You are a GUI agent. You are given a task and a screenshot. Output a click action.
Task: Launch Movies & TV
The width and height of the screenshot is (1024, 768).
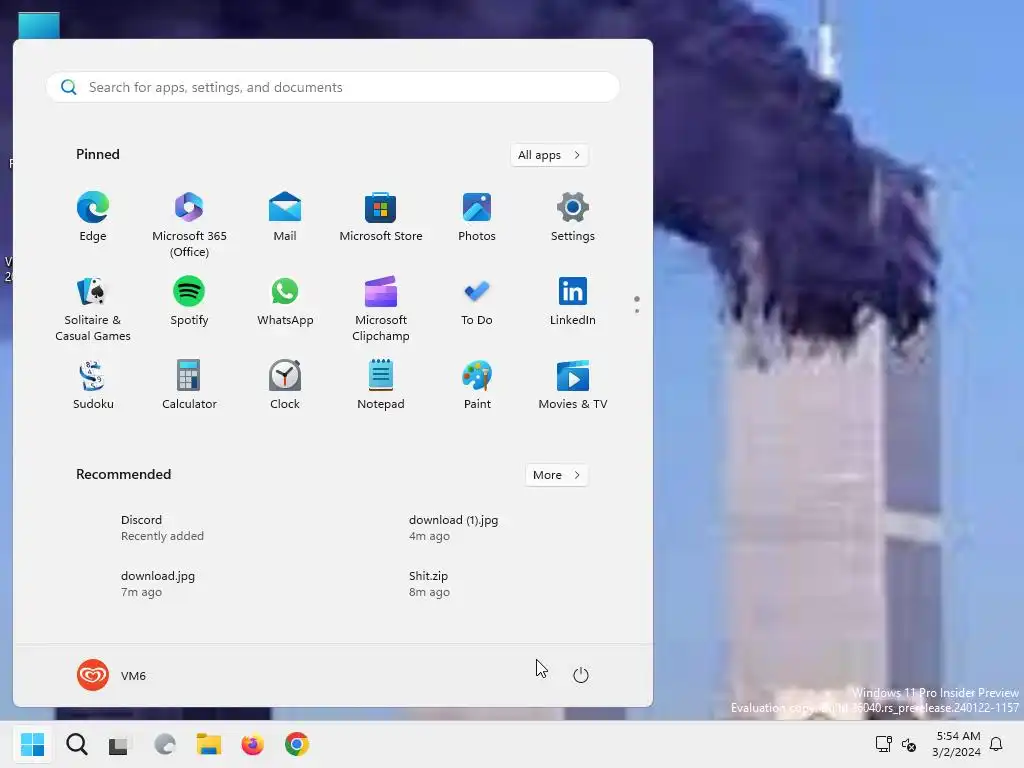pos(573,385)
